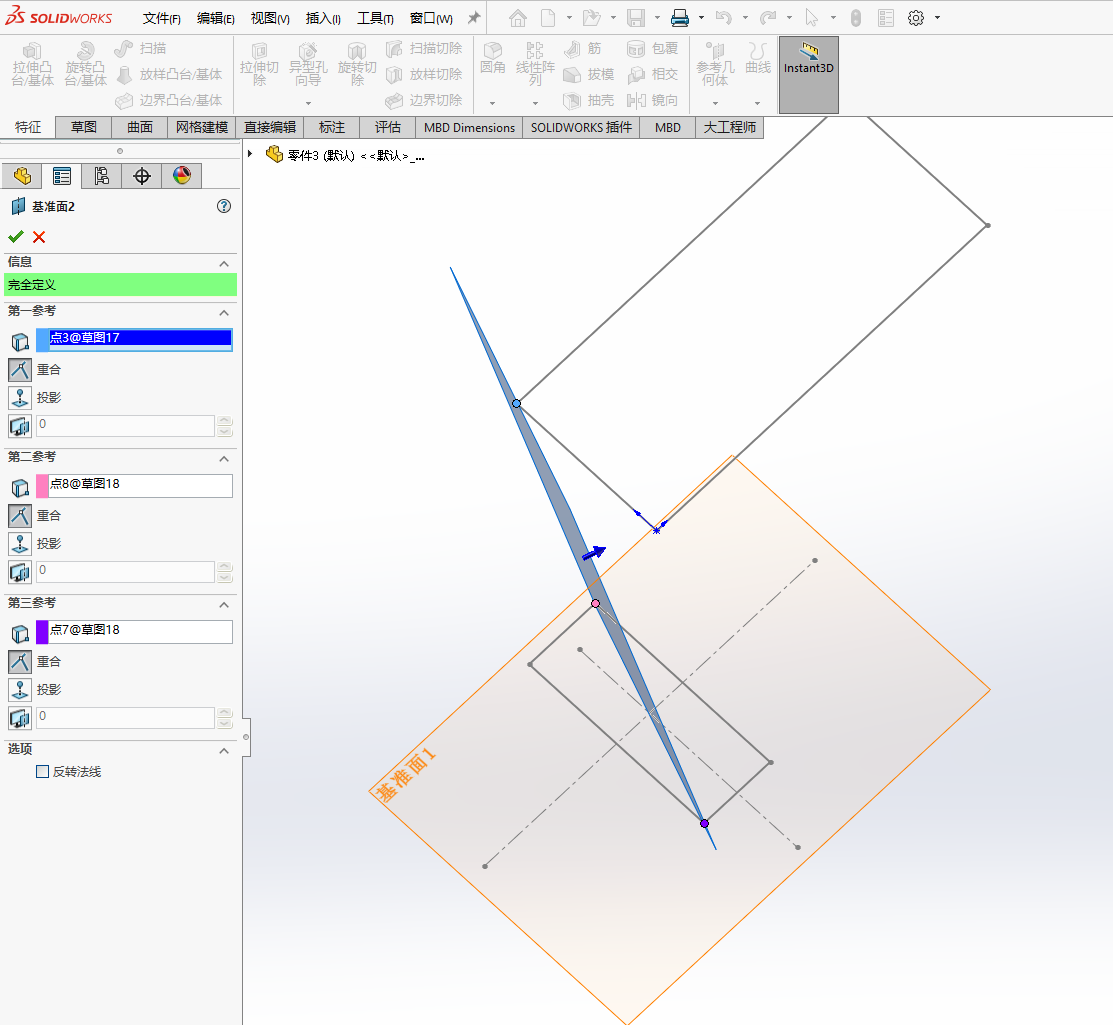Viewport: 1113px width, 1025px height.
Task: Collapse the 选项 section
Action: [x=224, y=750]
